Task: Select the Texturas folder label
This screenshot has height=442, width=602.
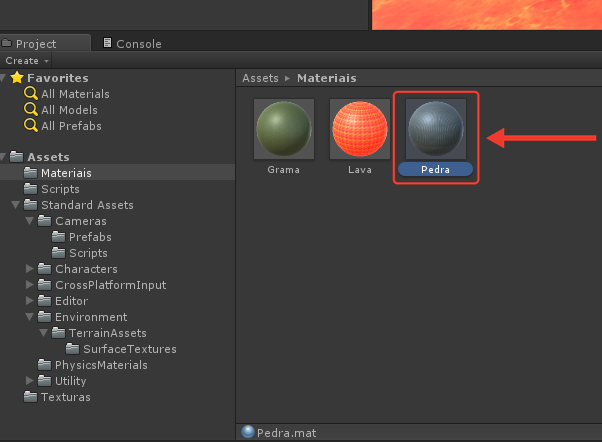Action: [66, 397]
